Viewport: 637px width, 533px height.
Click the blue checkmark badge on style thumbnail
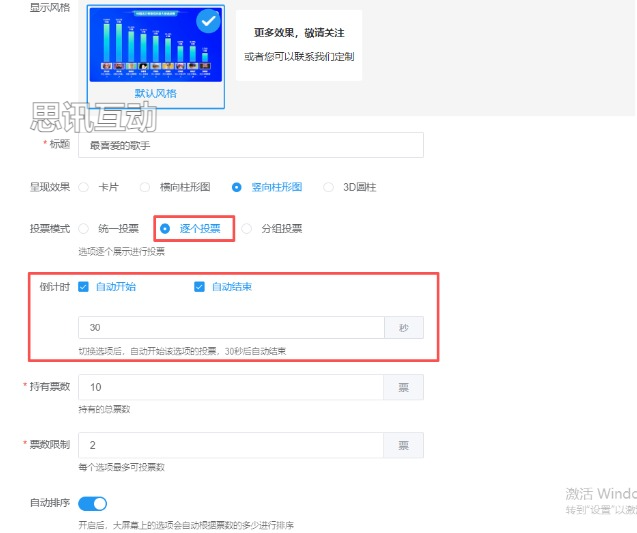tap(208, 22)
